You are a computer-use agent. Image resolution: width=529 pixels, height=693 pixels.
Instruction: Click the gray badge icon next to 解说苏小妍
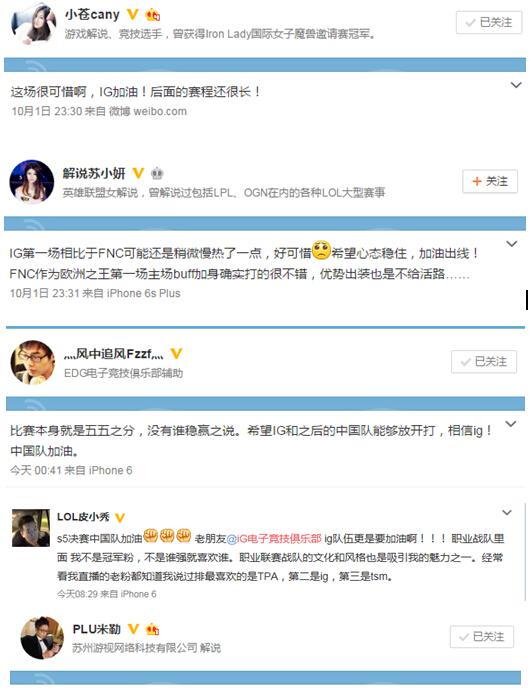pos(157,173)
